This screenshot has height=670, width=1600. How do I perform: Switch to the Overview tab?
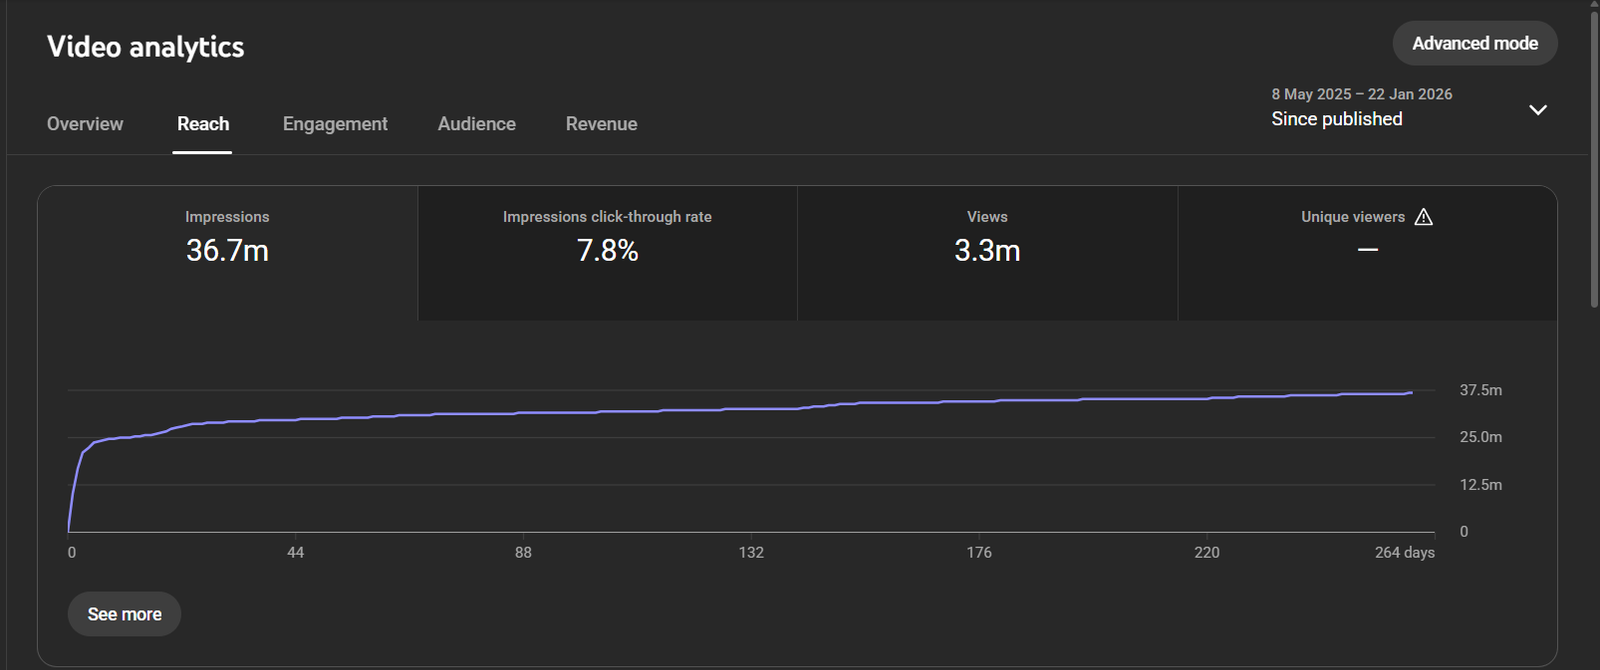click(x=85, y=124)
